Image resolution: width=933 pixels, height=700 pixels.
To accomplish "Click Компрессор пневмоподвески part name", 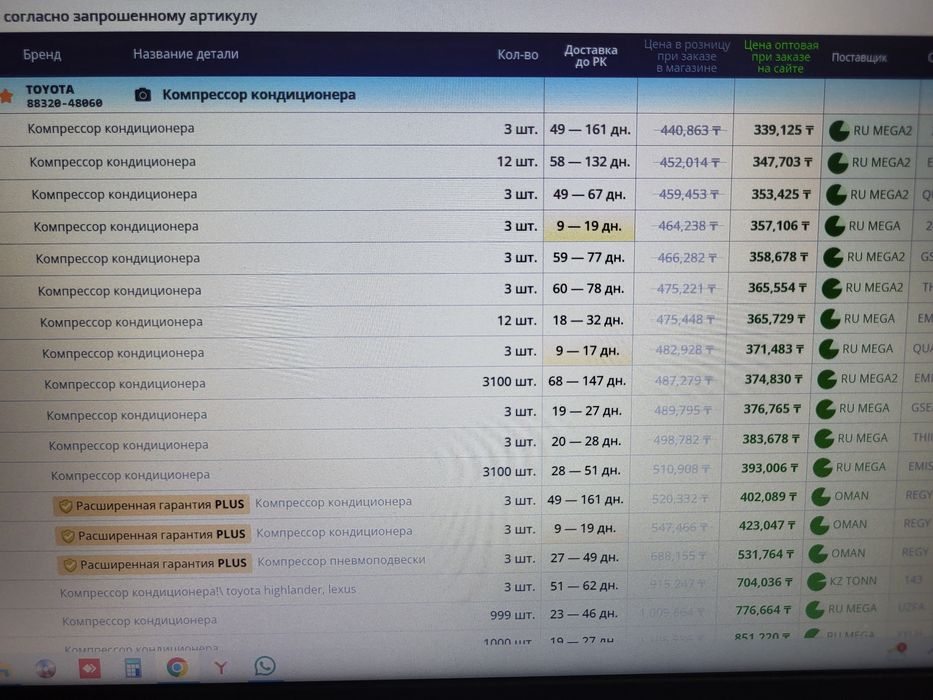I will tap(341, 560).
